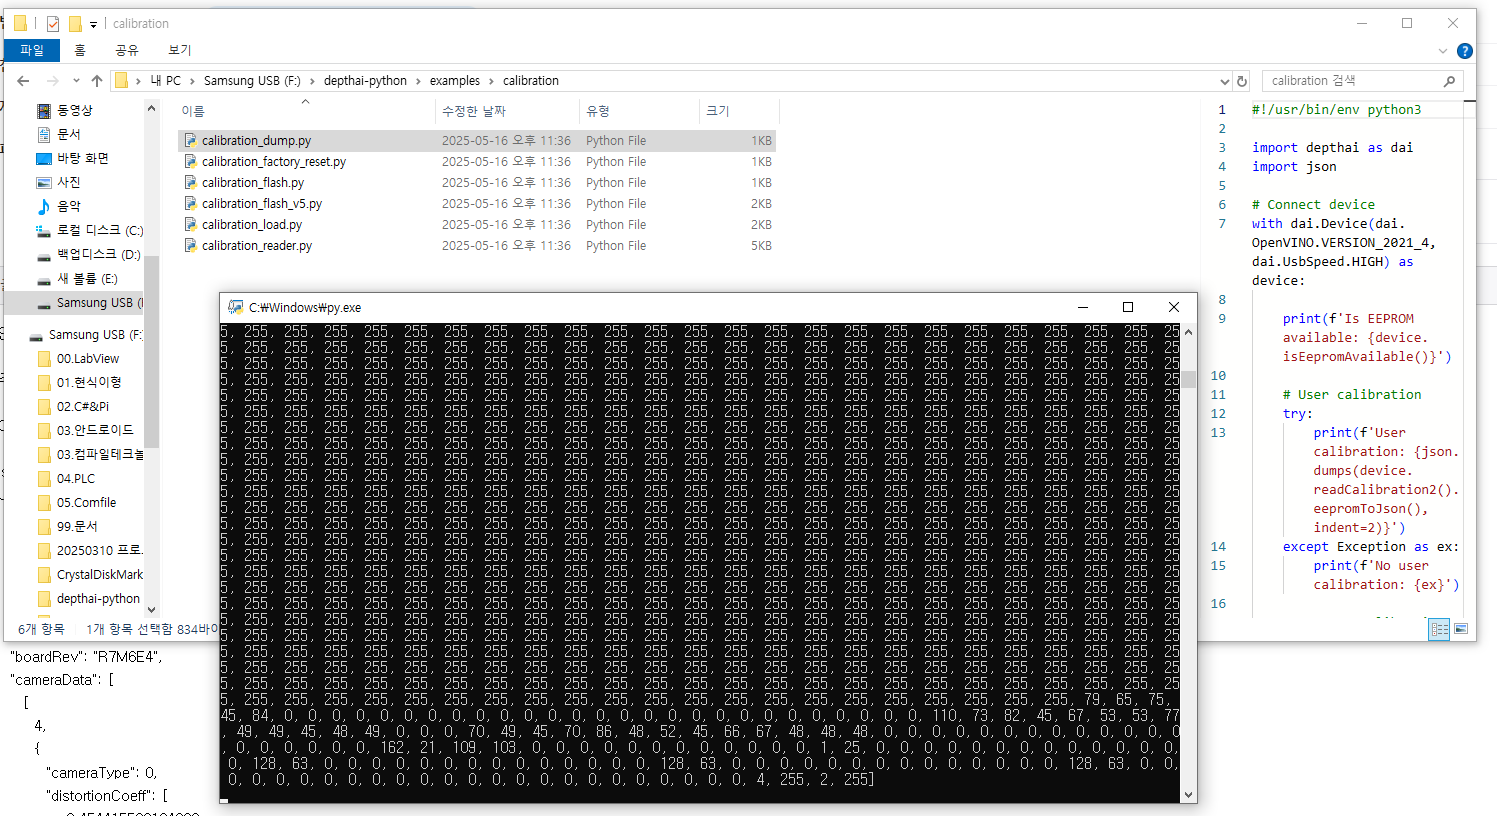The image size is (1497, 816).
Task: Open Explorer help with the question mark
Action: pos(1465,51)
